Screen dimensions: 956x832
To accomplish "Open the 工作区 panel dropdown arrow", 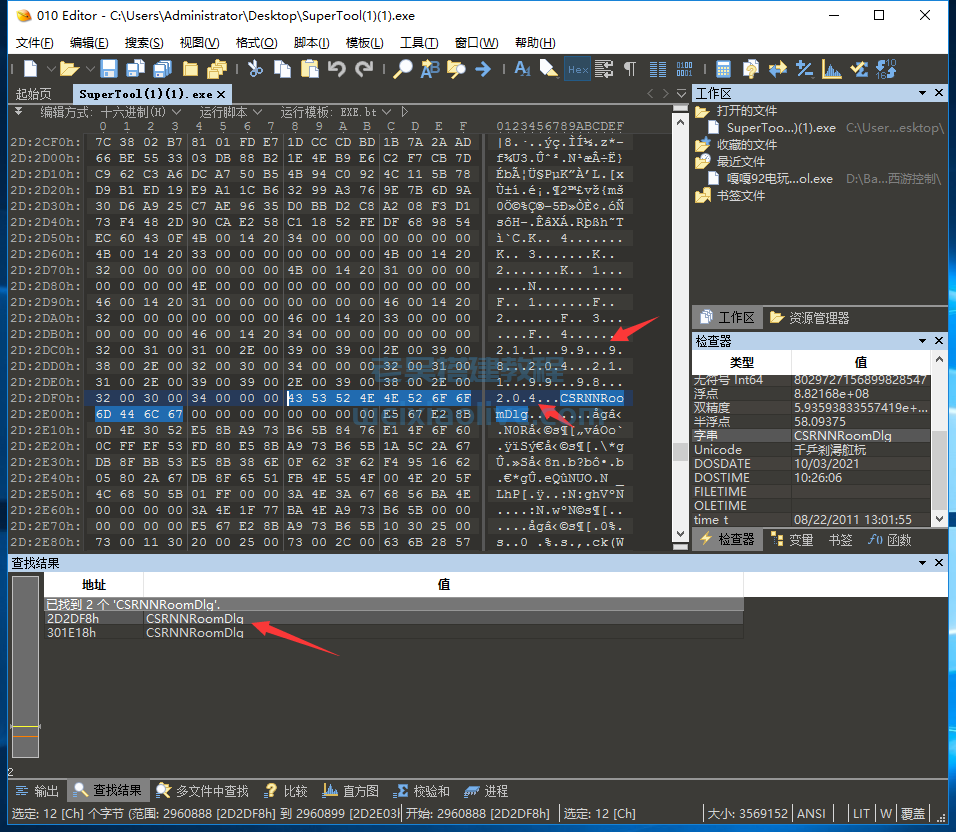I will coord(921,93).
